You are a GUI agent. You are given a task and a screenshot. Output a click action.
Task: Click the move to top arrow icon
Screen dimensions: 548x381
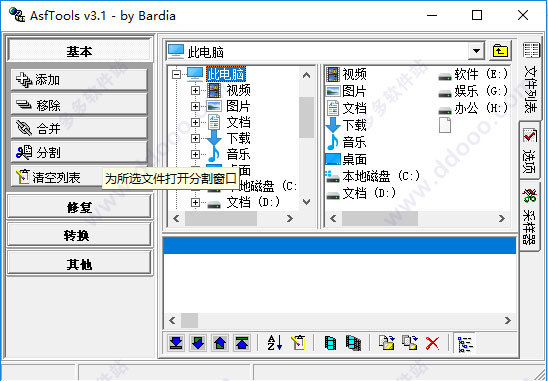[x=242, y=343]
